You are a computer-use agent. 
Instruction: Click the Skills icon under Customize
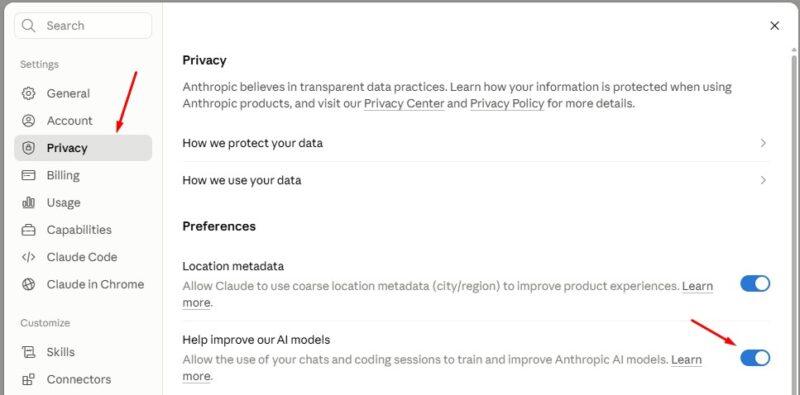pyautogui.click(x=29, y=352)
